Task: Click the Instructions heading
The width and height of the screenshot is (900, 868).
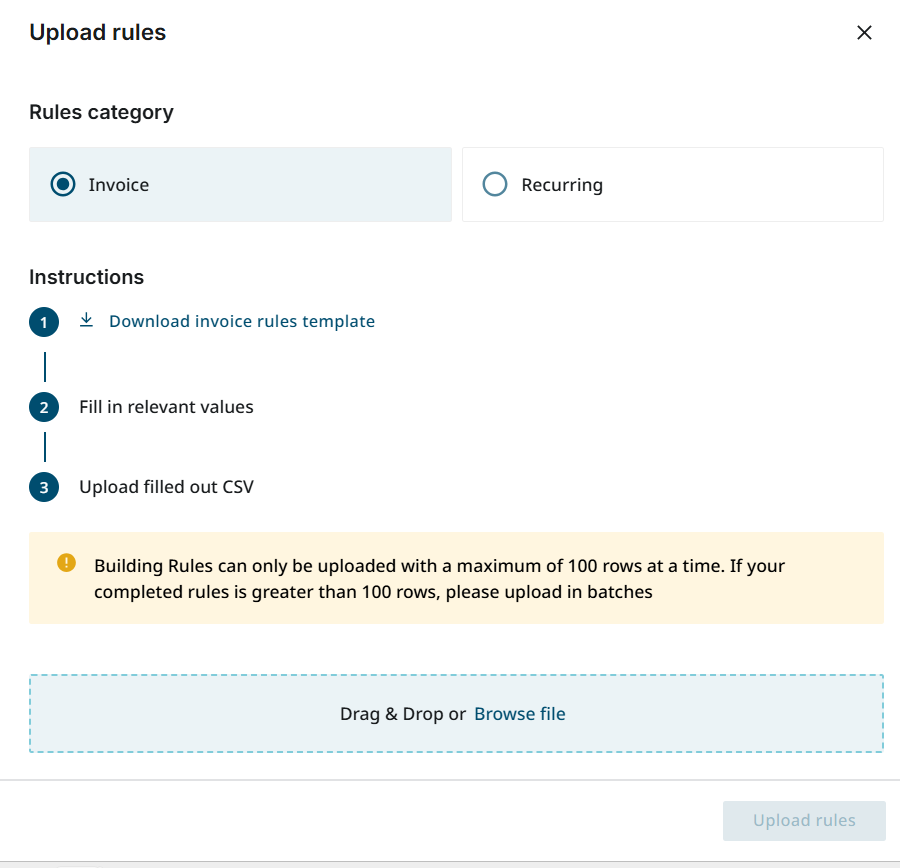Action: [86, 277]
